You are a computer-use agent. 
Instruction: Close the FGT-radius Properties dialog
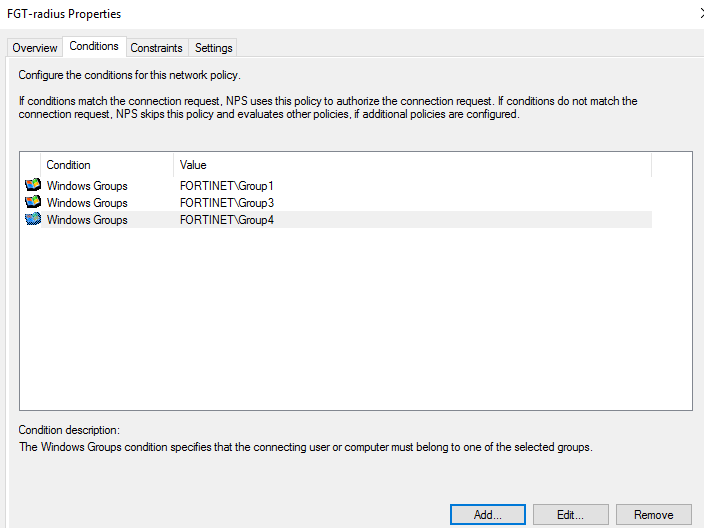click(699, 14)
